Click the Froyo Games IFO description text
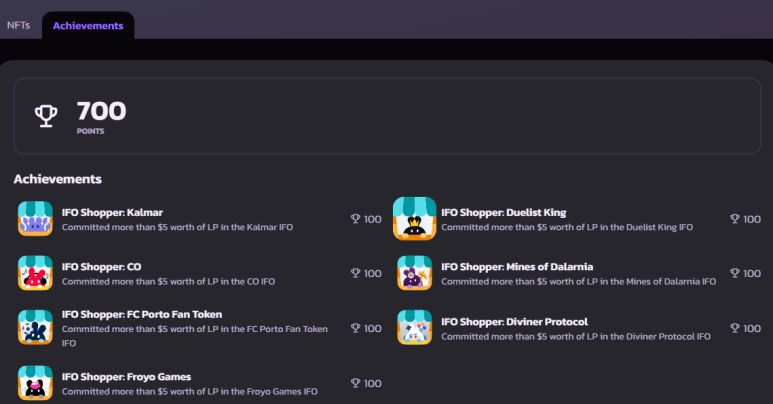This screenshot has height=404, width=773. pyautogui.click(x=189, y=391)
